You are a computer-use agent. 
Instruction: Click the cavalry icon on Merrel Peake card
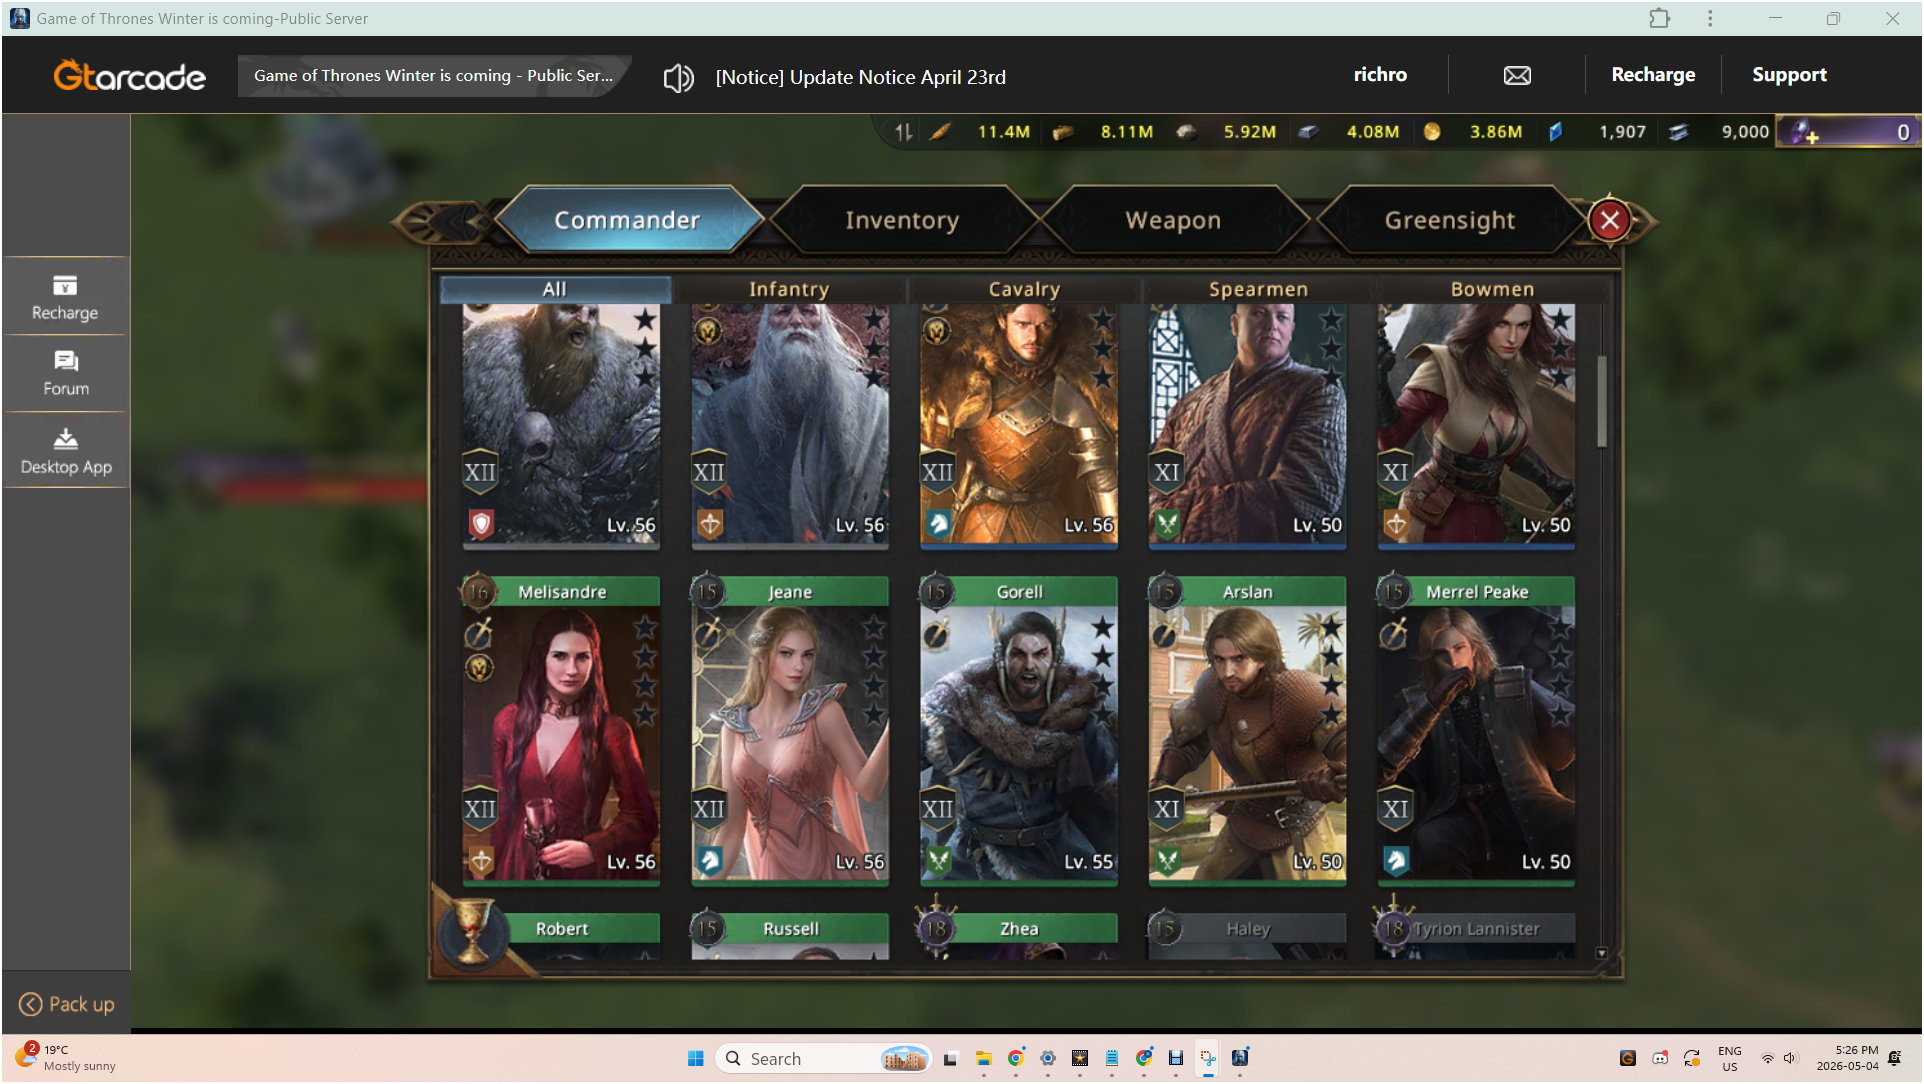(x=1396, y=860)
